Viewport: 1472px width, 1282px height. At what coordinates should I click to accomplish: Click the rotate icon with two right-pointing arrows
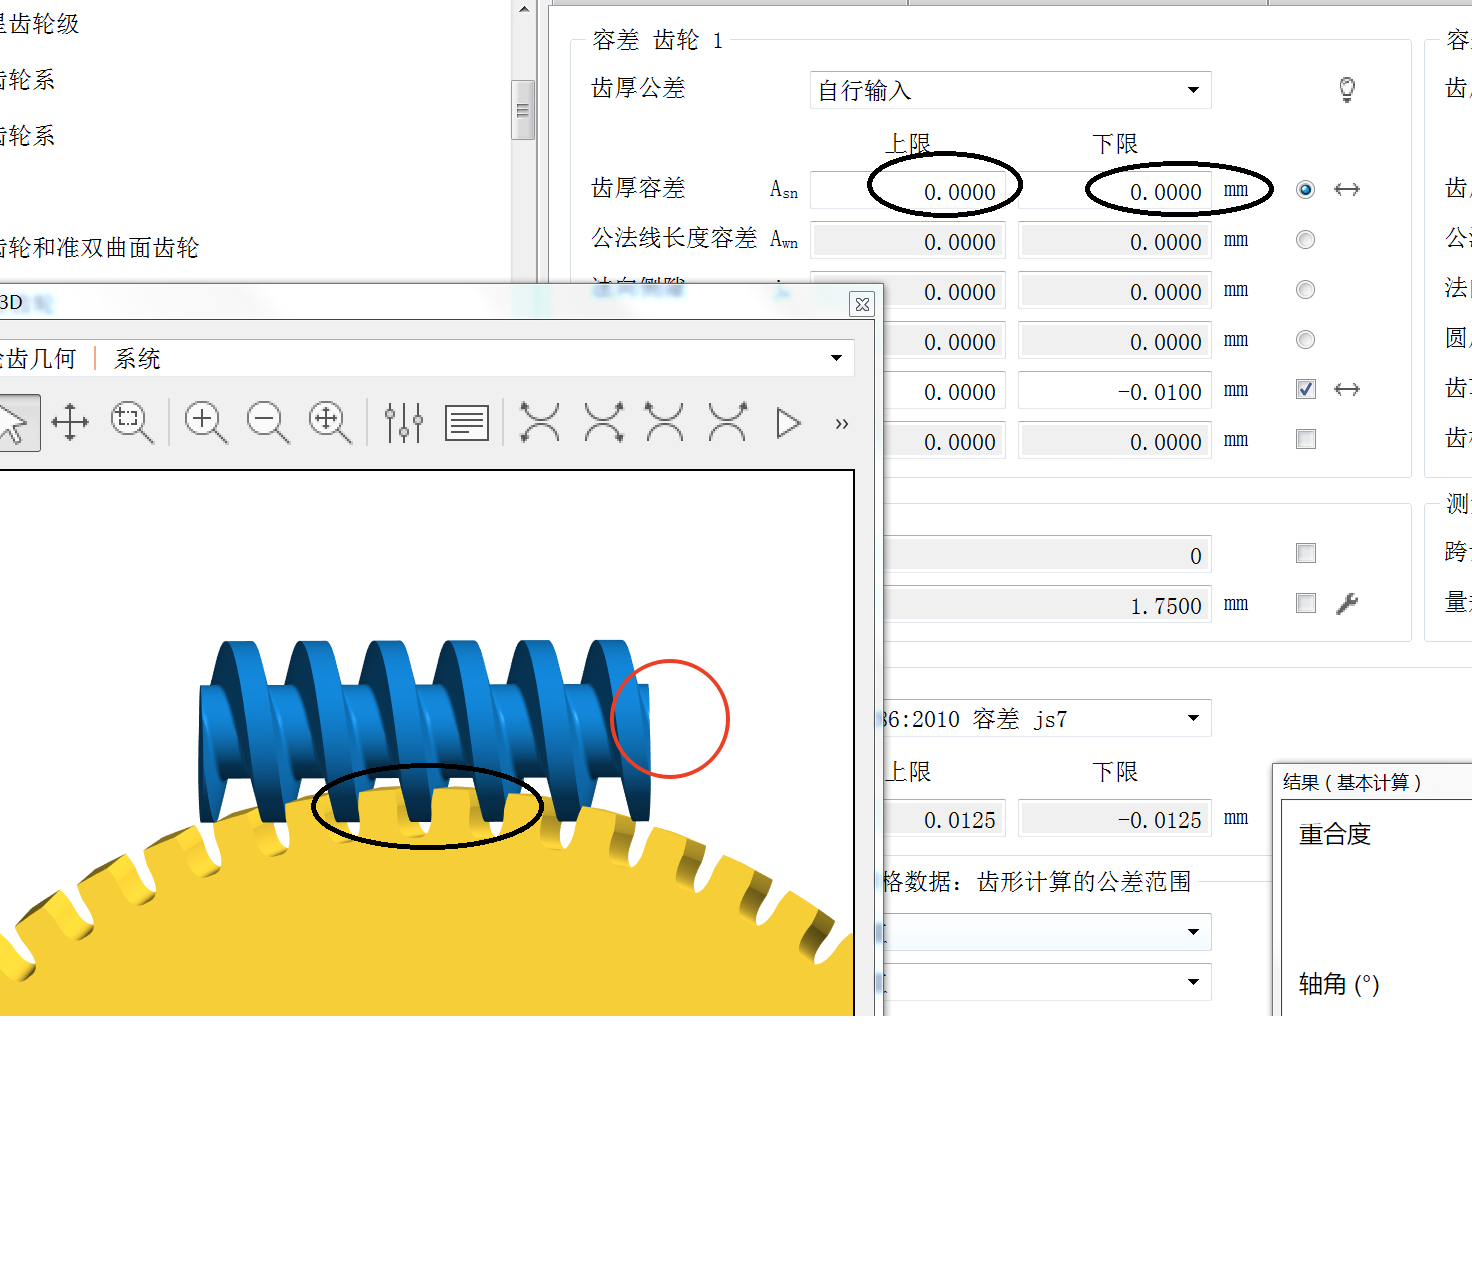pyautogui.click(x=604, y=423)
